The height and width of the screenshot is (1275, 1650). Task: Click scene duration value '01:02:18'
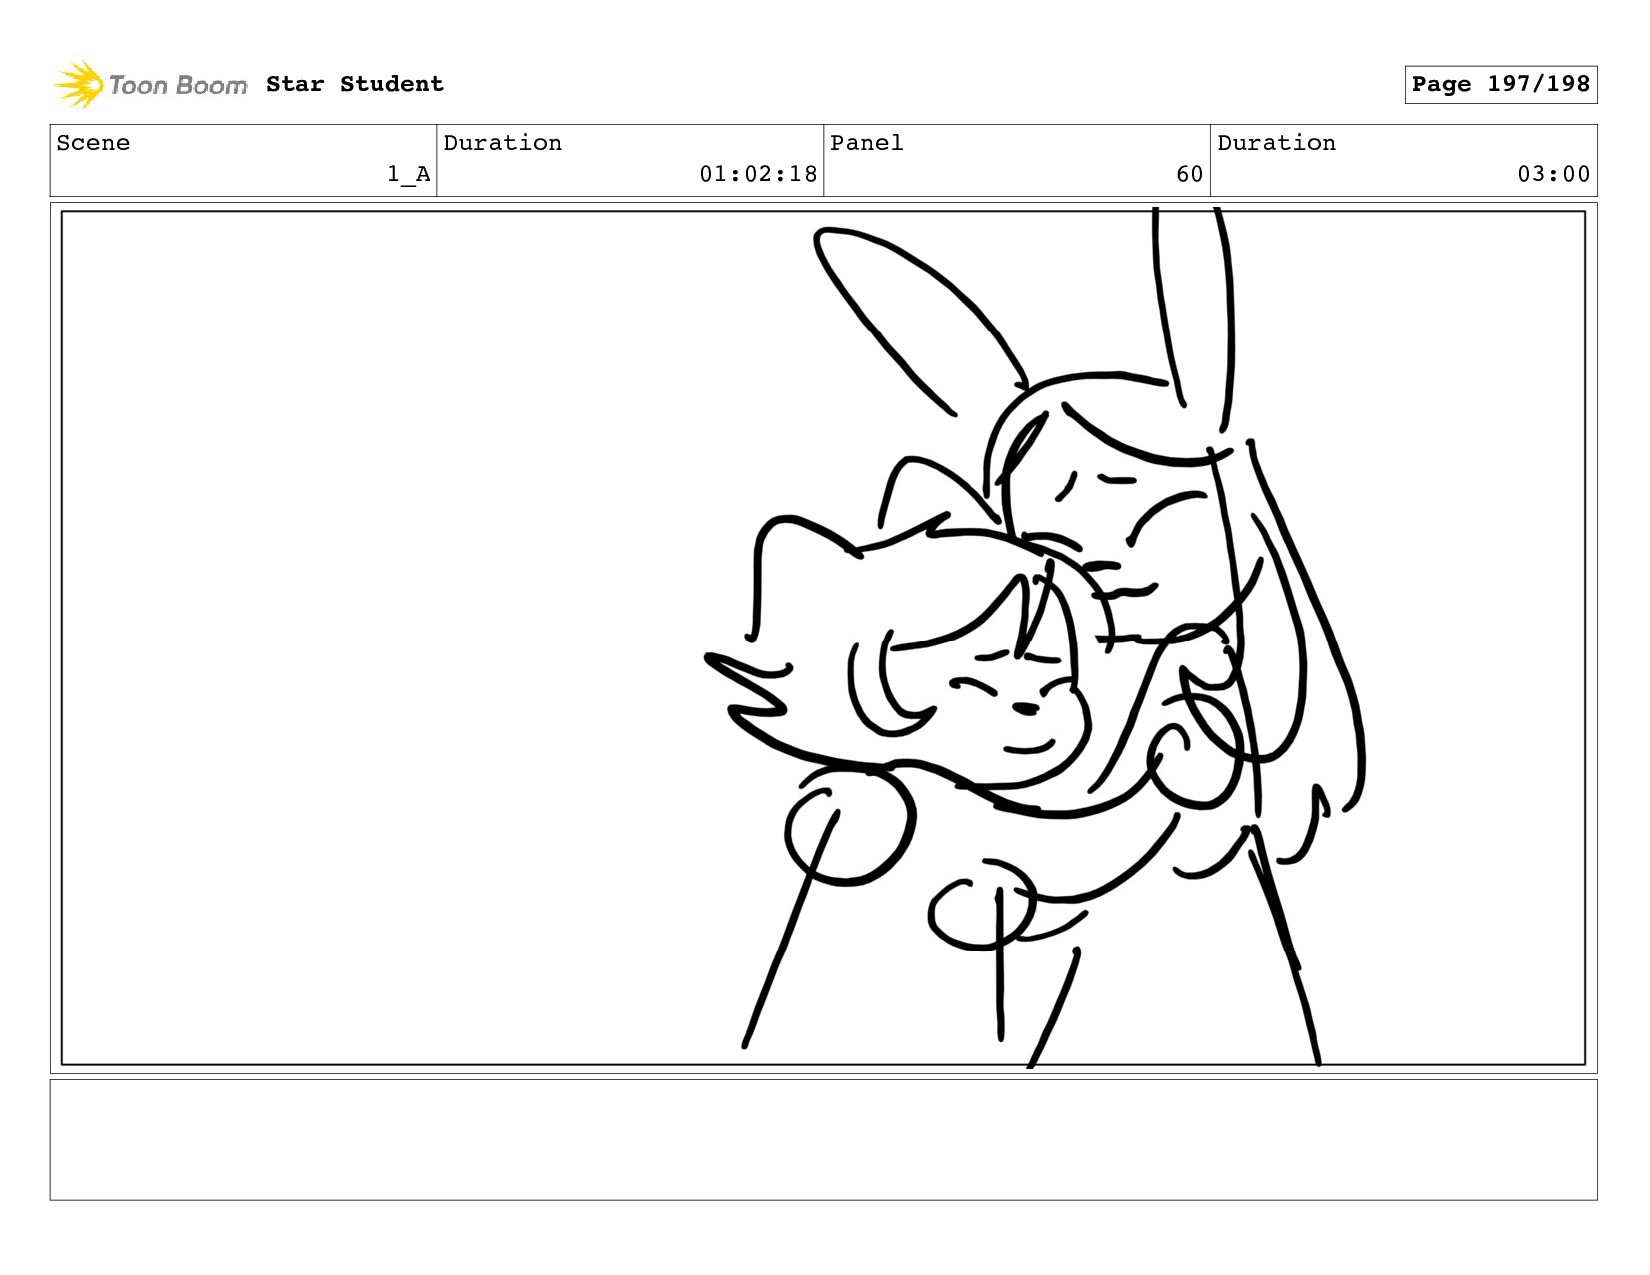pos(758,174)
